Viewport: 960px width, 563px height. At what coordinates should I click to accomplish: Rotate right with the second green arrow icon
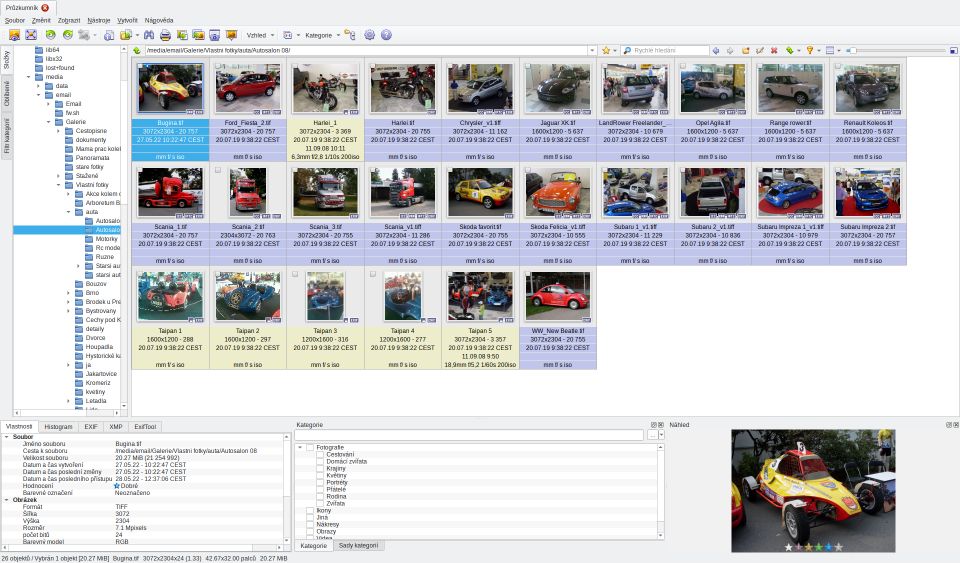pyautogui.click(x=67, y=35)
